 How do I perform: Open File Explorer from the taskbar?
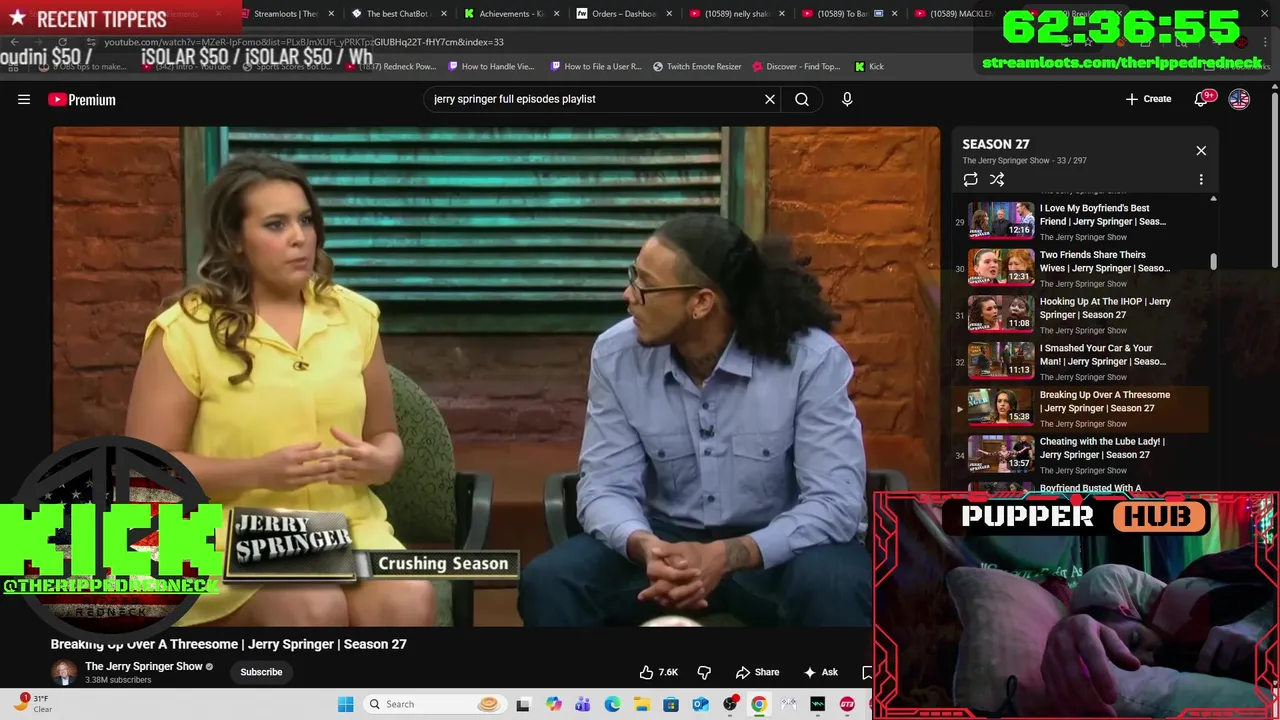pyautogui.click(x=641, y=704)
